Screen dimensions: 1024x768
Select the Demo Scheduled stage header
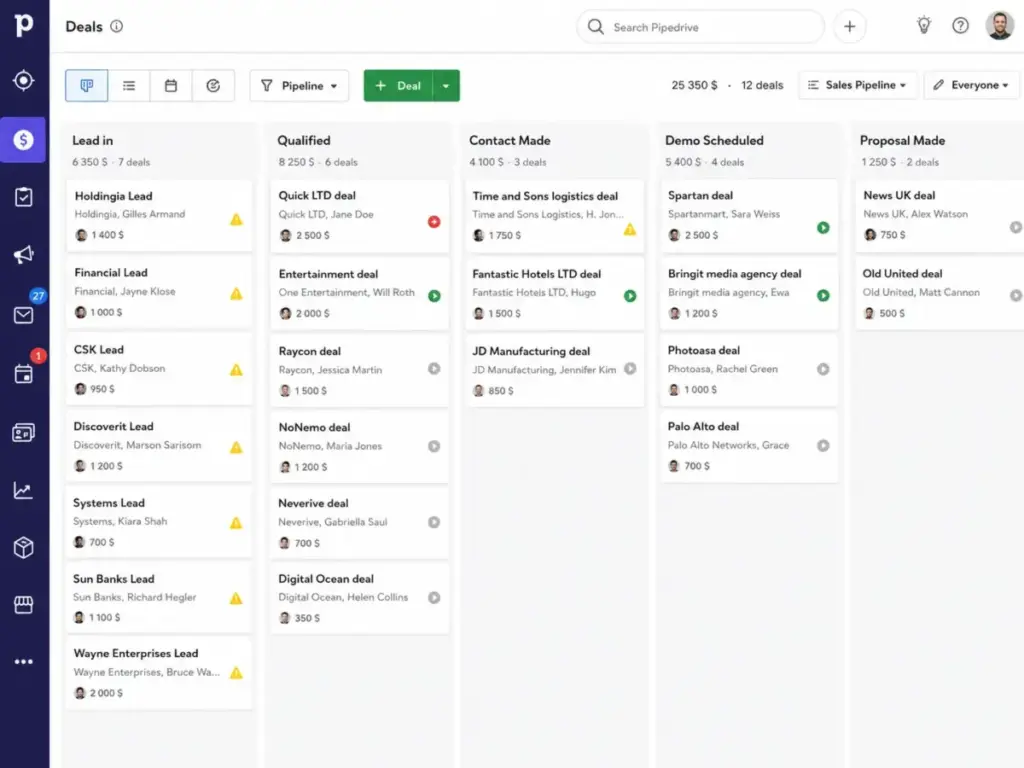[x=714, y=140]
